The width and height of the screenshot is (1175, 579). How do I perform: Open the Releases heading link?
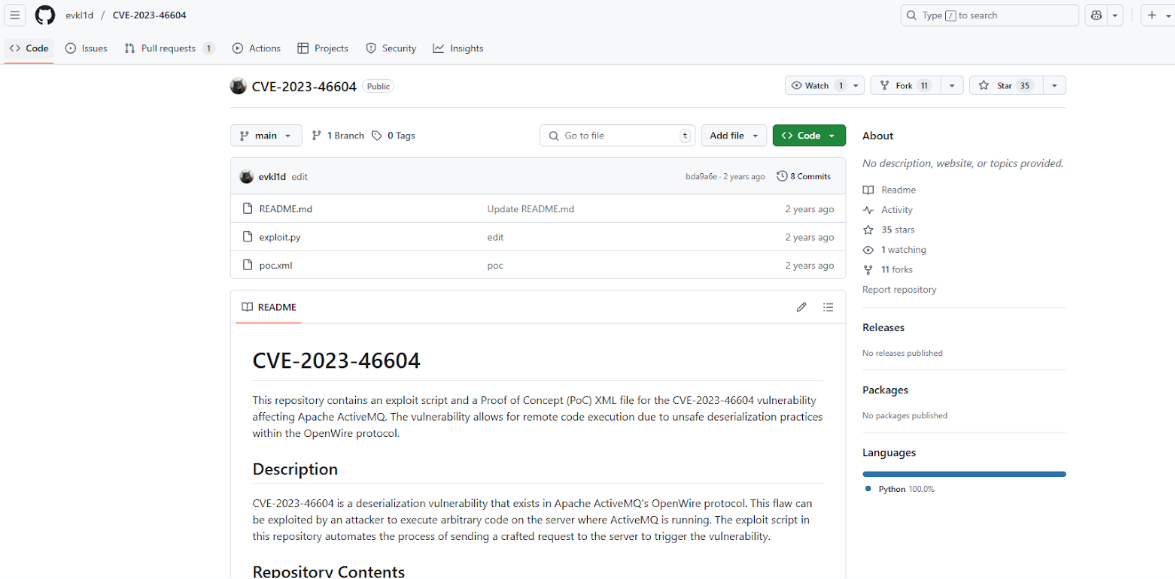click(883, 327)
